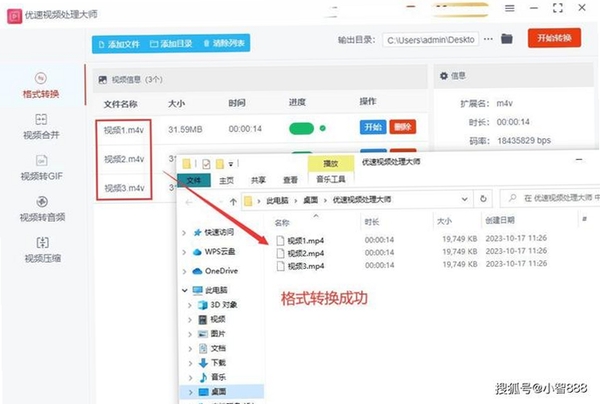Open the 音乐工具 ribbon tab
Image resolution: width=600 pixels, height=404 pixels.
pos(331,179)
